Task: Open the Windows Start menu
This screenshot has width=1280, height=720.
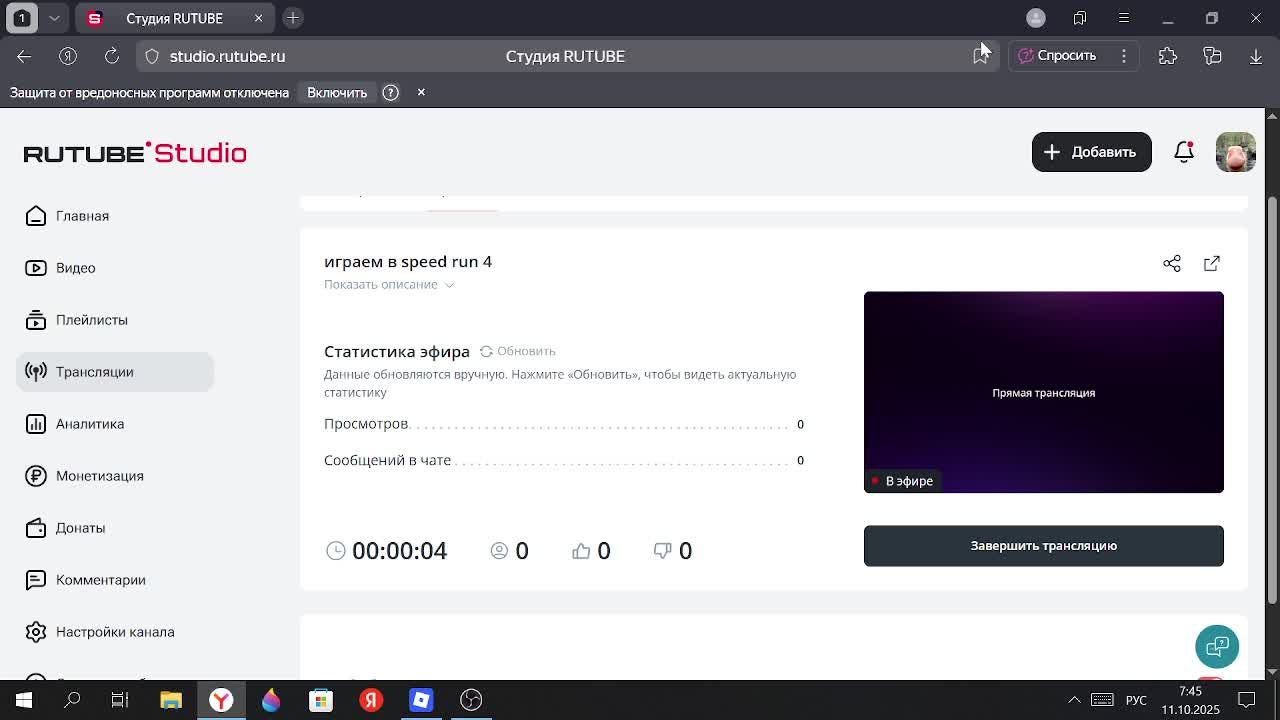Action: point(24,700)
